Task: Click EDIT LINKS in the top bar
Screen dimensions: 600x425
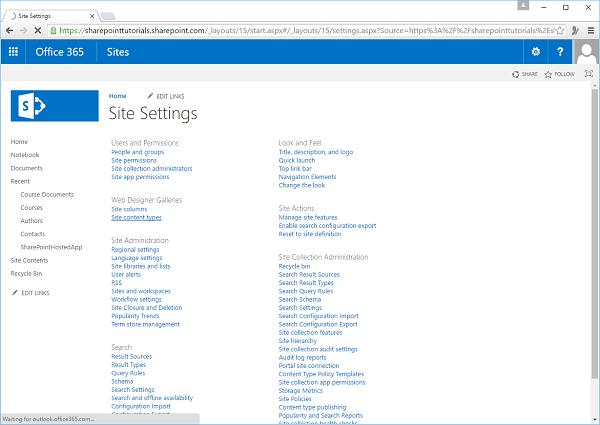Action: (166, 96)
